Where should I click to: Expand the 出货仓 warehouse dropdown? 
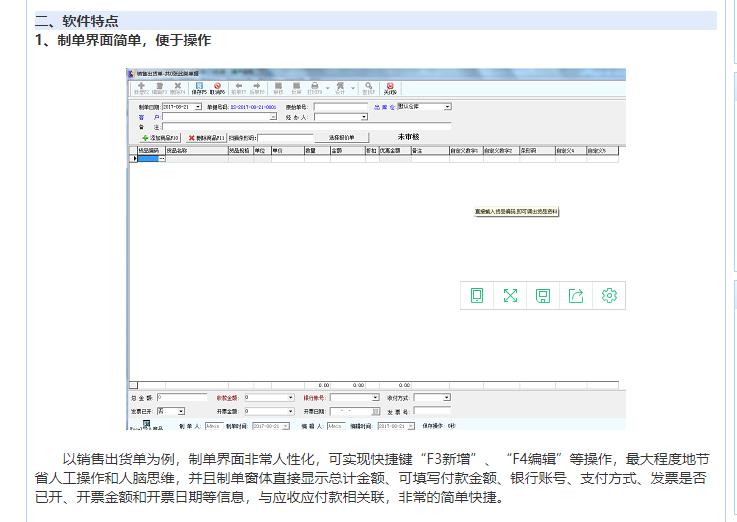tap(447, 106)
